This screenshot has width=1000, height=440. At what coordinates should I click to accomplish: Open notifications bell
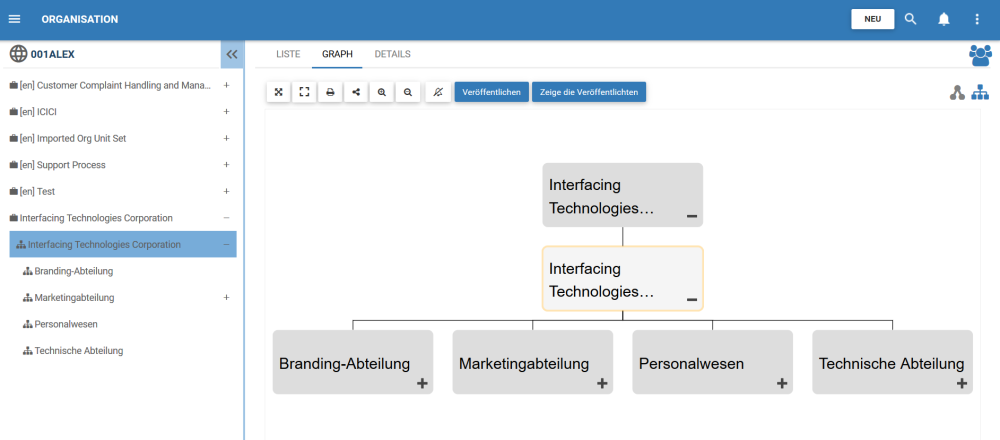943,19
